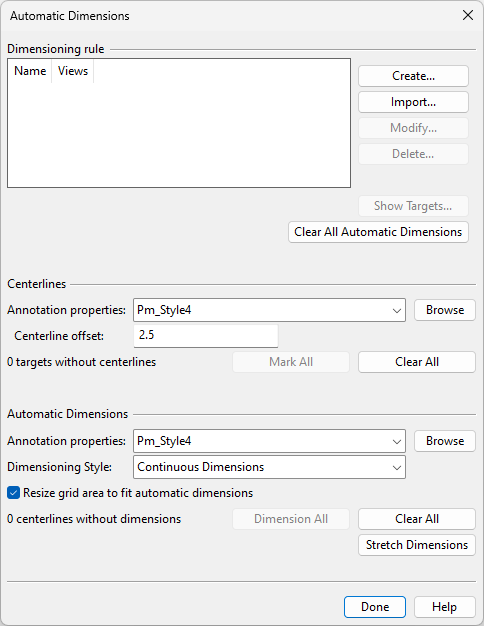Open the Import... rule dialog
Image resolution: width=484 pixels, height=626 pixels.
tap(413, 102)
